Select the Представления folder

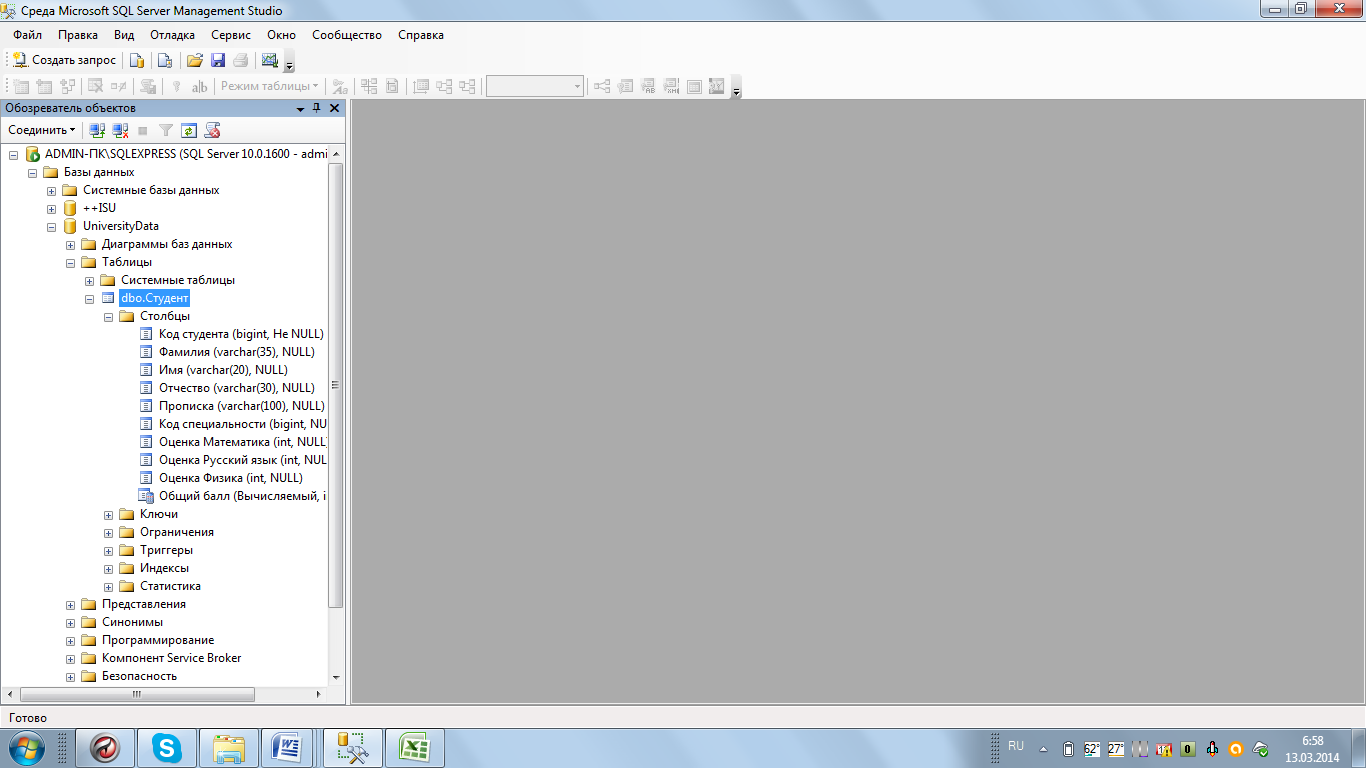[x=143, y=604]
